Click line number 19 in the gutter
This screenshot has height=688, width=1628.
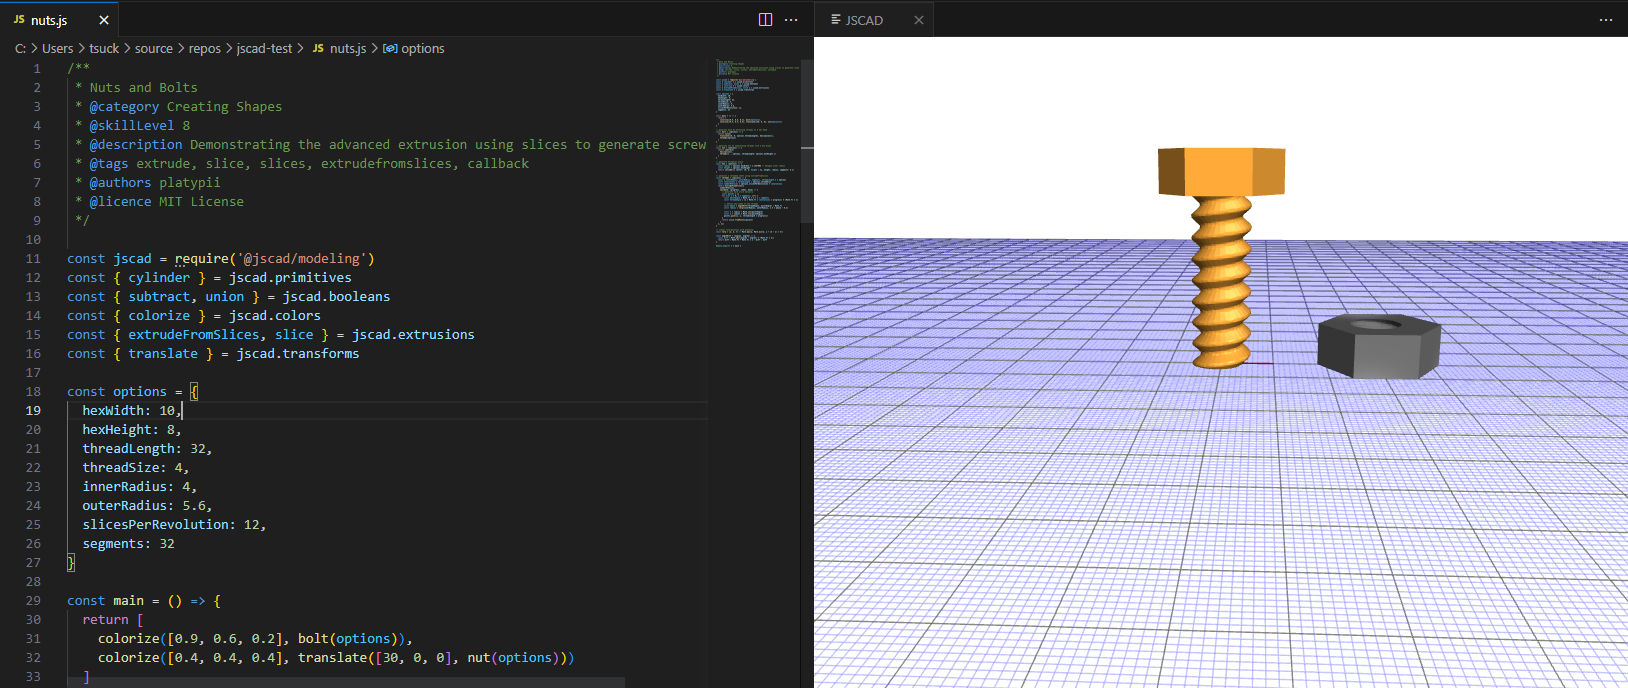point(33,410)
